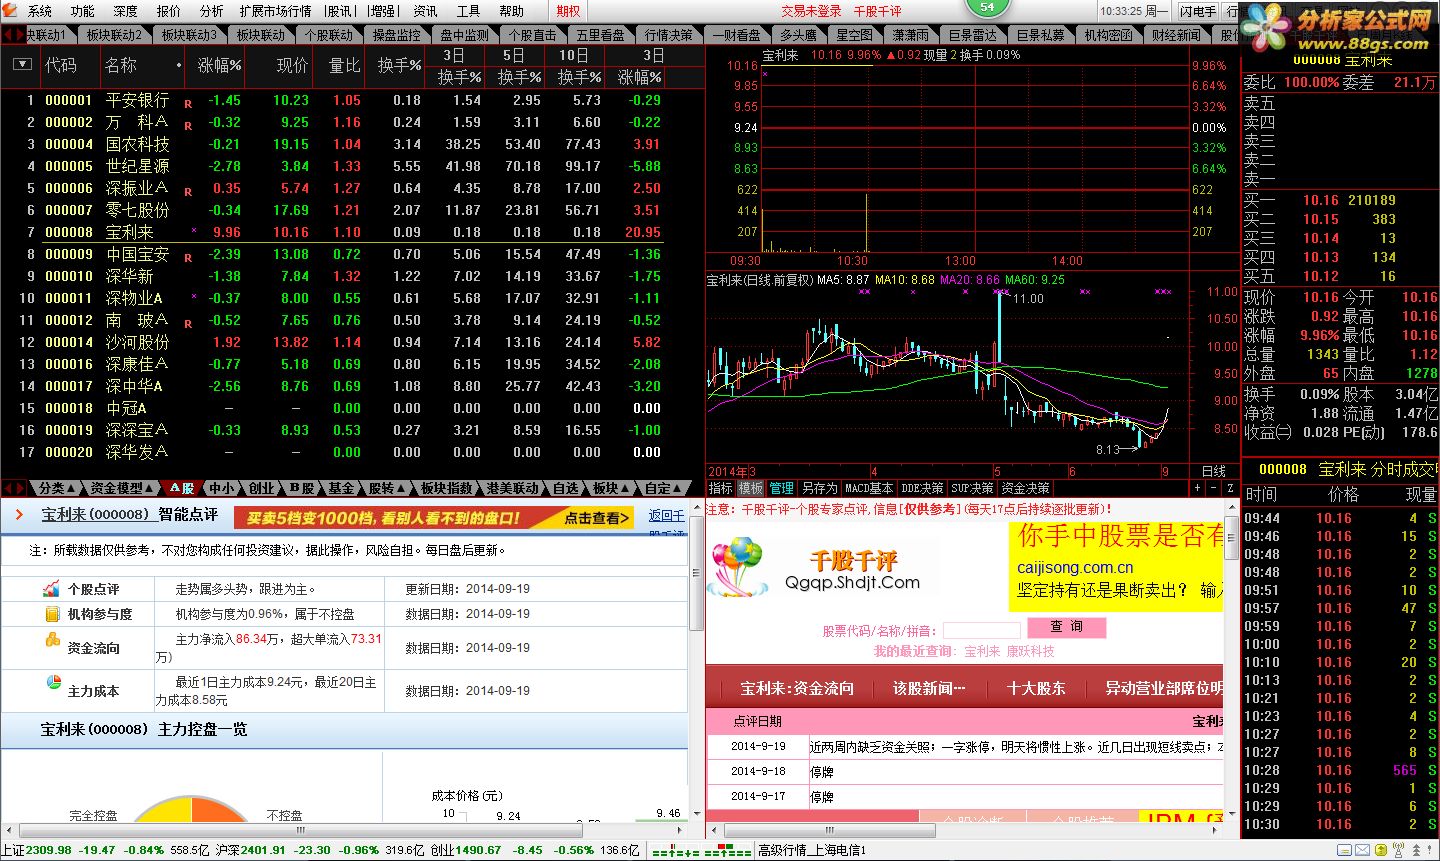This screenshot has height=861, width=1440.
Task: Click the antenna signal icon in status bar
Action: point(1398,850)
